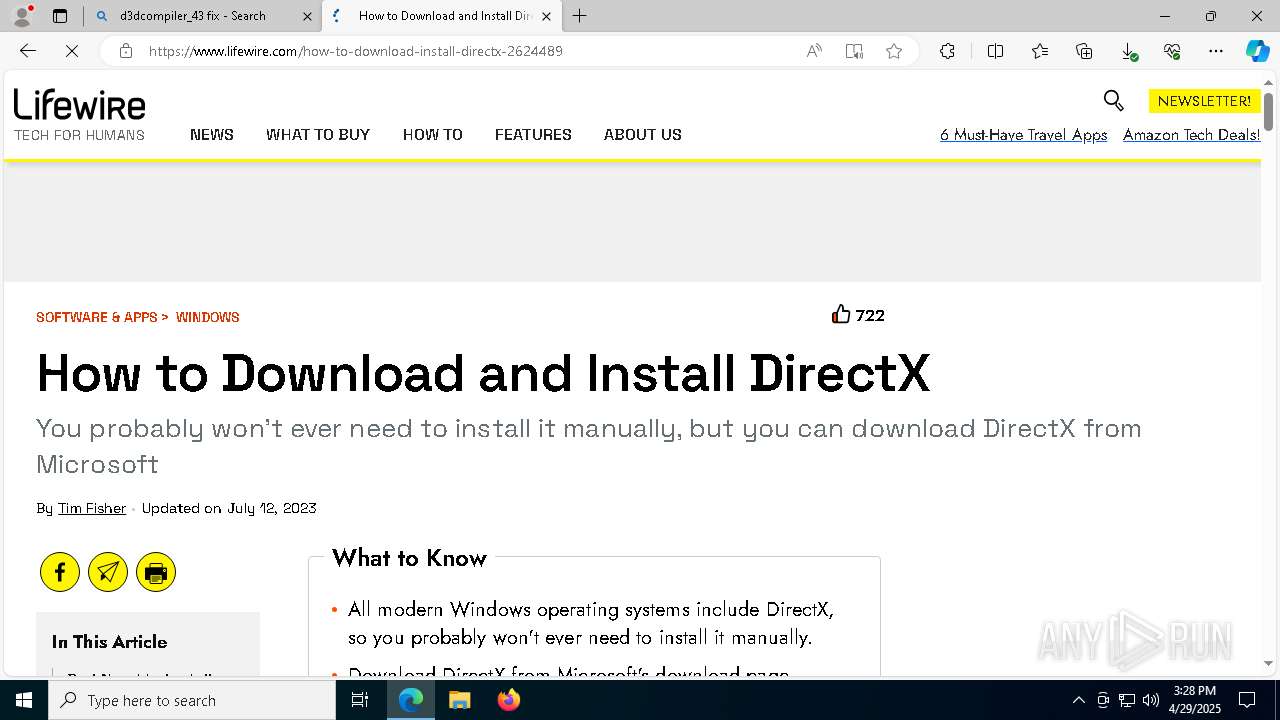Print the article
Viewport: 1280px width, 720px height.
pos(156,572)
